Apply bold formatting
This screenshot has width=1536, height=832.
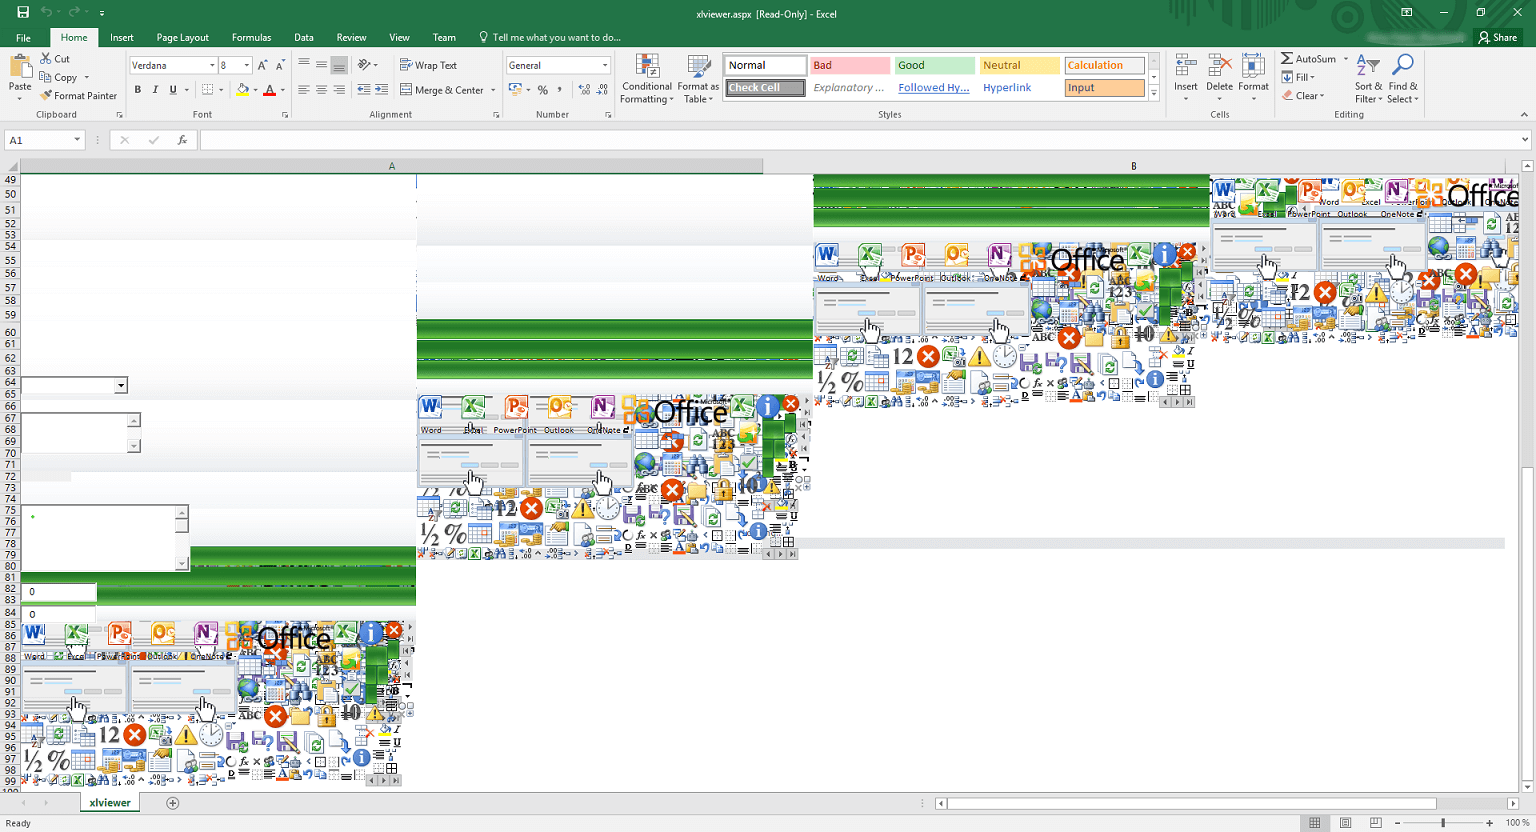point(138,90)
